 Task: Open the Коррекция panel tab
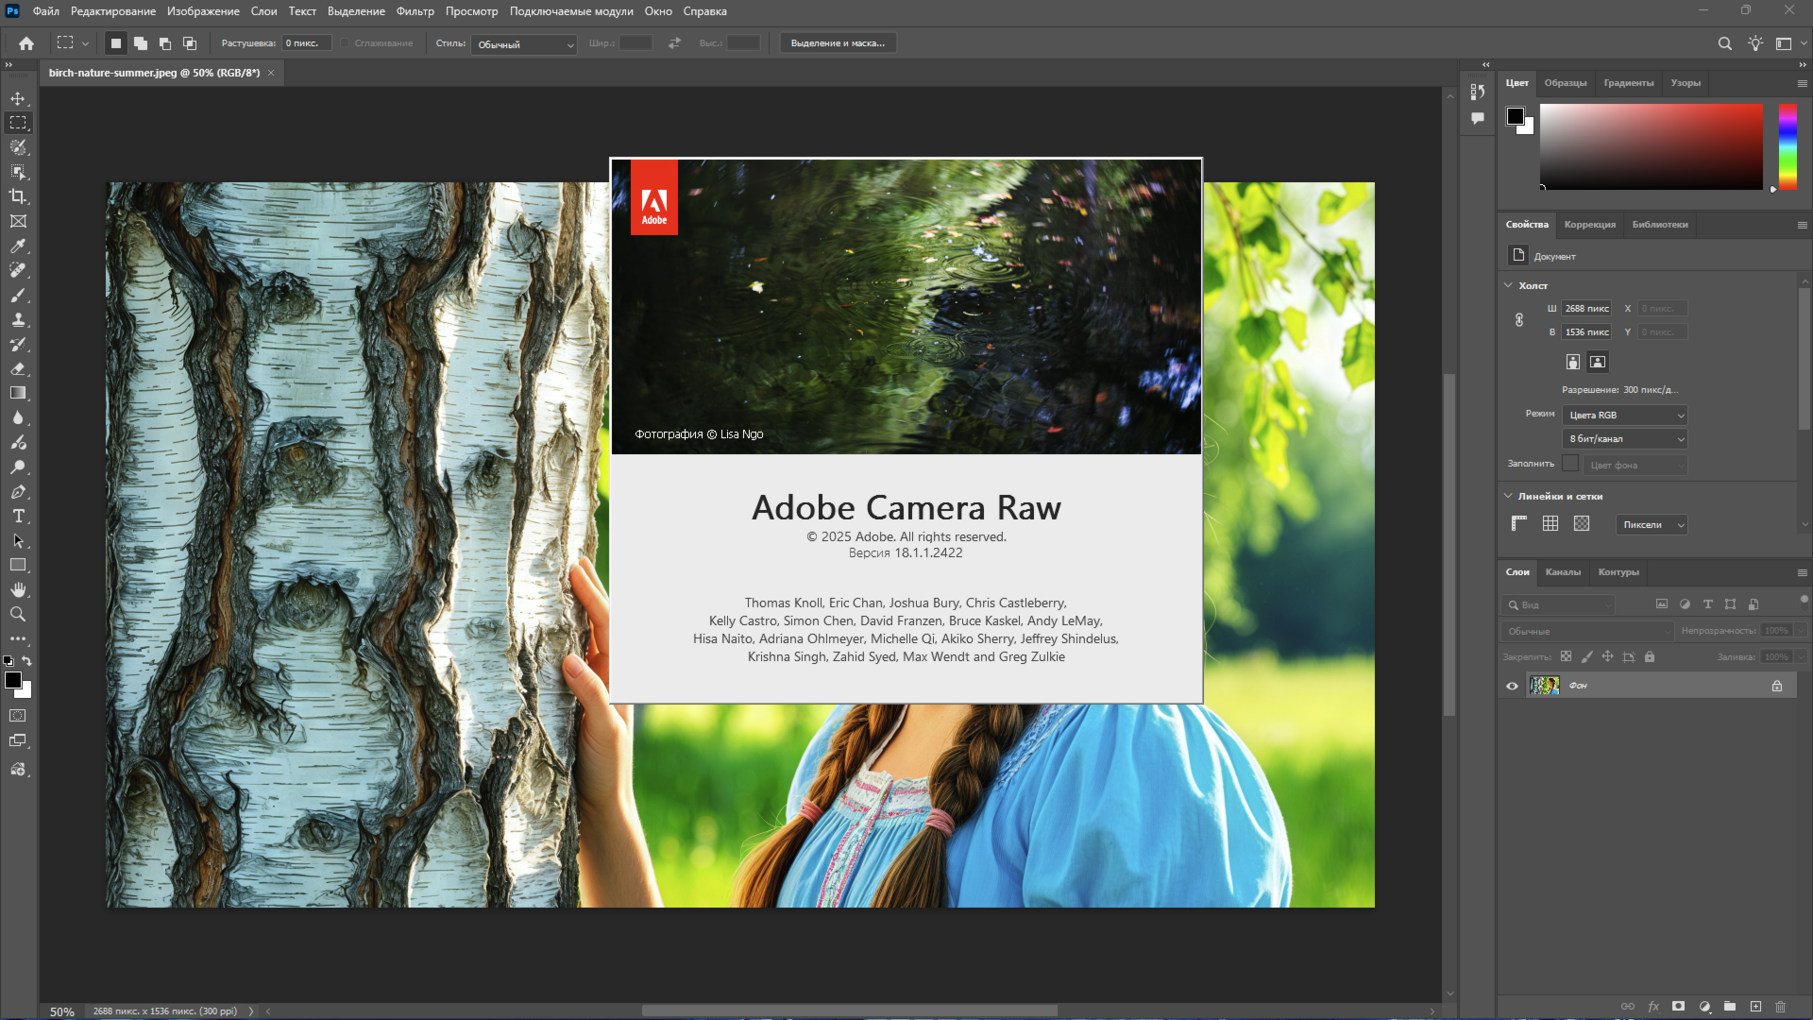pos(1589,224)
